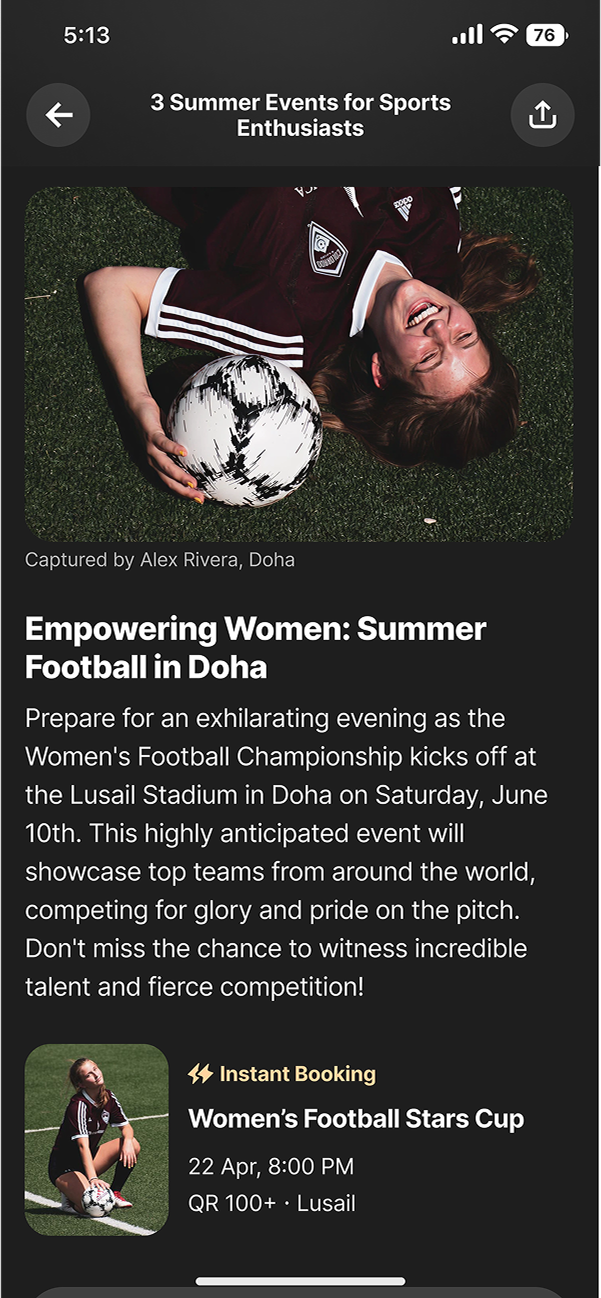The width and height of the screenshot is (601, 1298).
Task: Open the large football player photo
Action: click(x=299, y=364)
